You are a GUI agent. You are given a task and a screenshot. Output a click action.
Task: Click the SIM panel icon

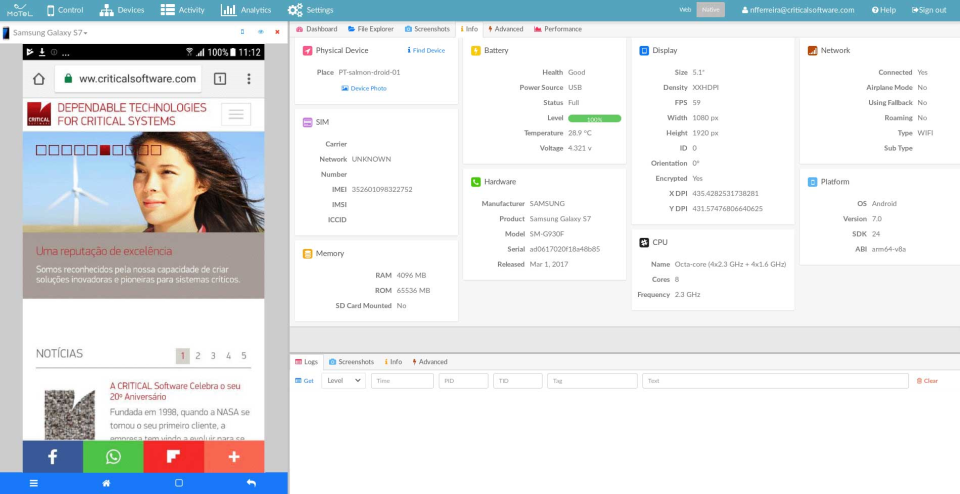[307, 122]
